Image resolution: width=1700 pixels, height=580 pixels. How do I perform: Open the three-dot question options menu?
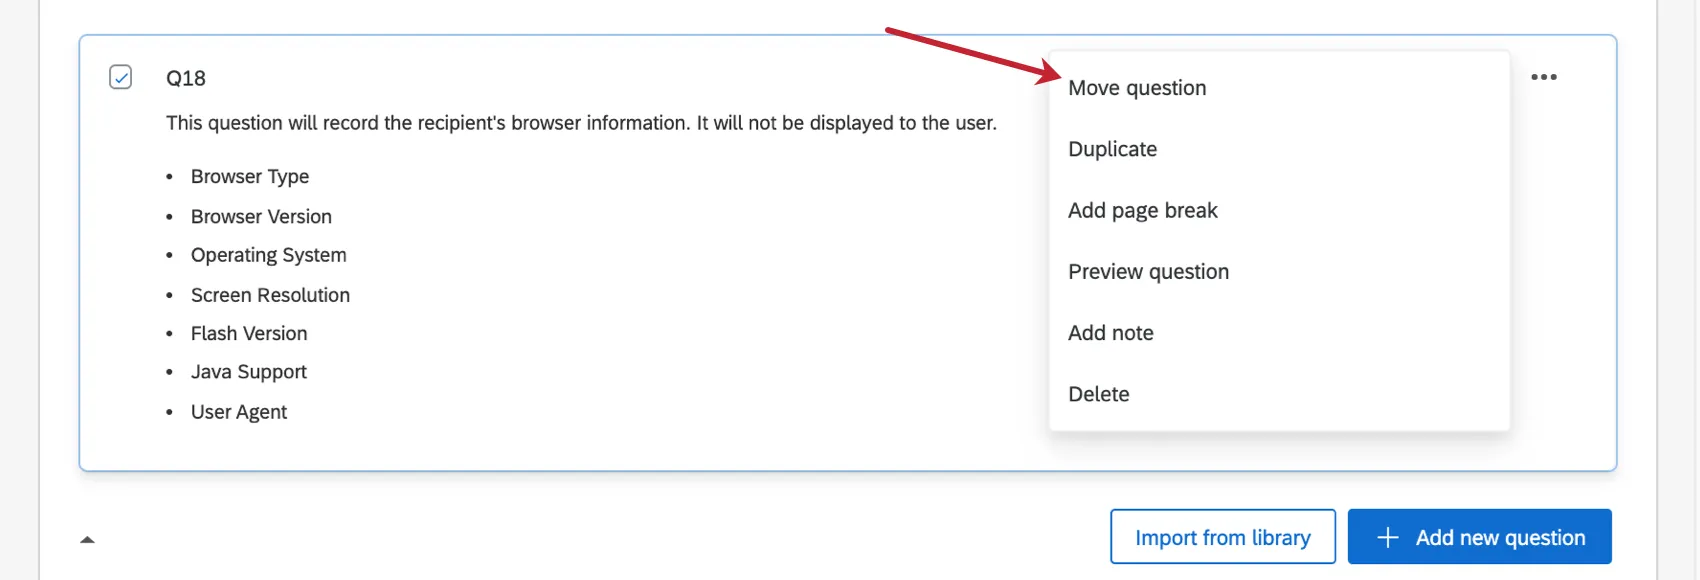(1543, 77)
